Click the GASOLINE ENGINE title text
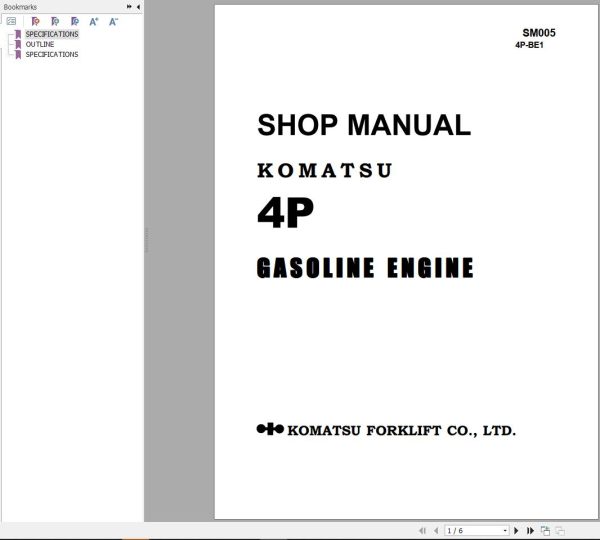The width and height of the screenshot is (600, 540). tap(365, 268)
